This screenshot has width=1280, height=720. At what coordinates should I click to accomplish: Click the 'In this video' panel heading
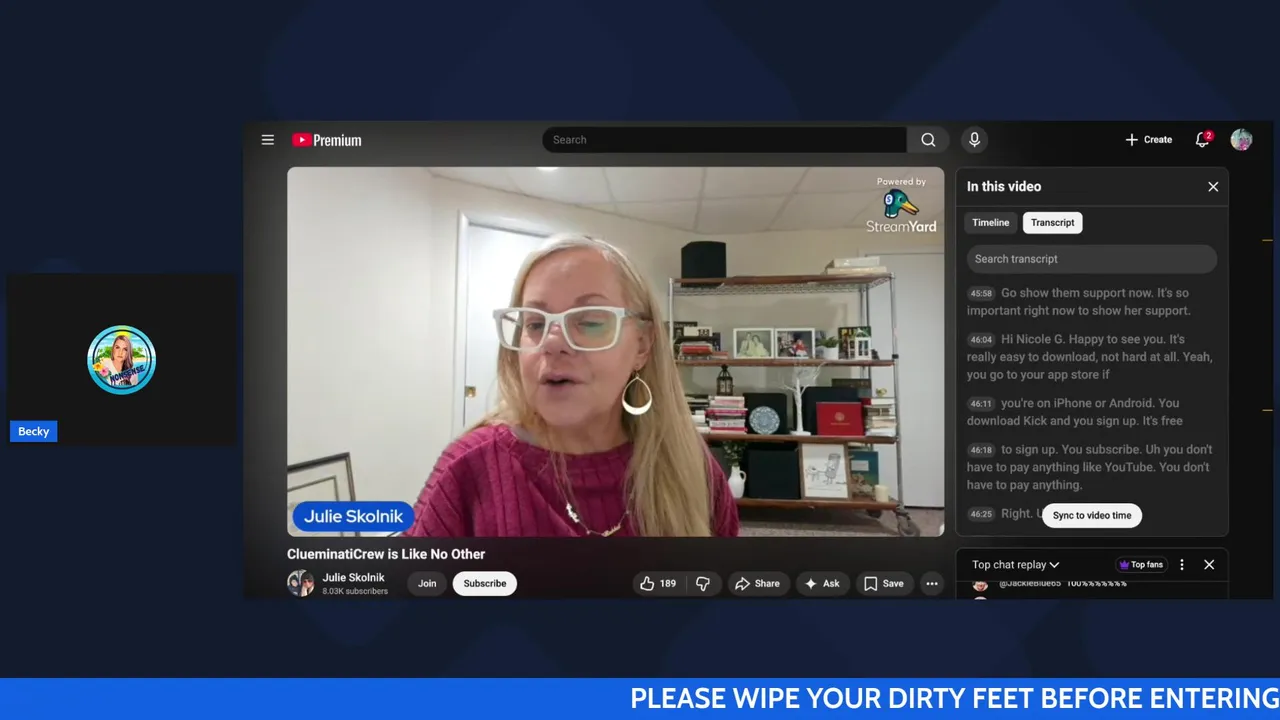point(1004,187)
